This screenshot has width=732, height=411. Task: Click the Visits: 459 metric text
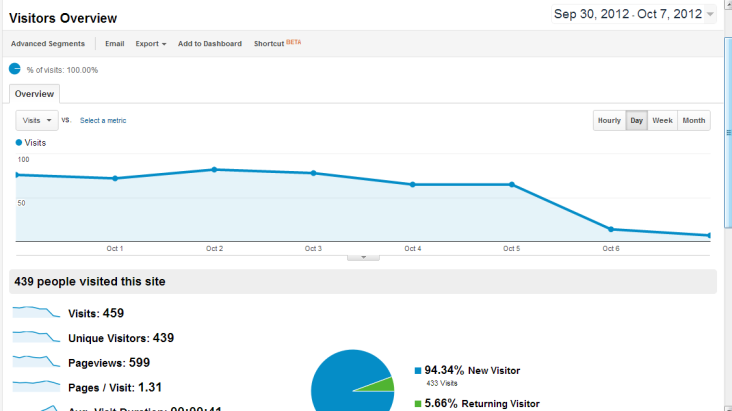pyautogui.click(x=96, y=313)
